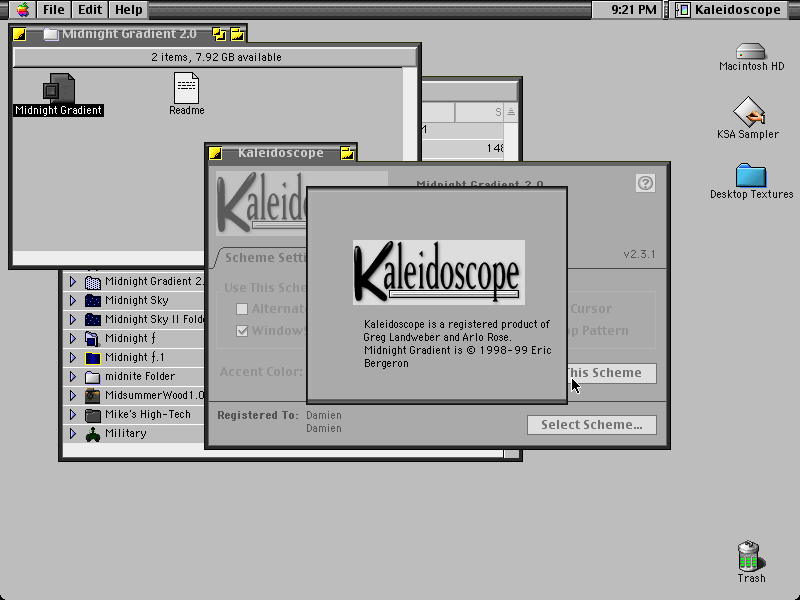Expand the Midnight ƒ.1 row
This screenshot has height=600, width=800.
pos(72,357)
